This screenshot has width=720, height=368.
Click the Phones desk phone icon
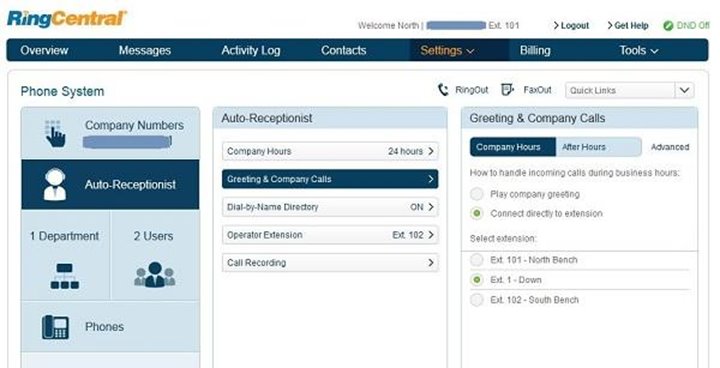55,327
